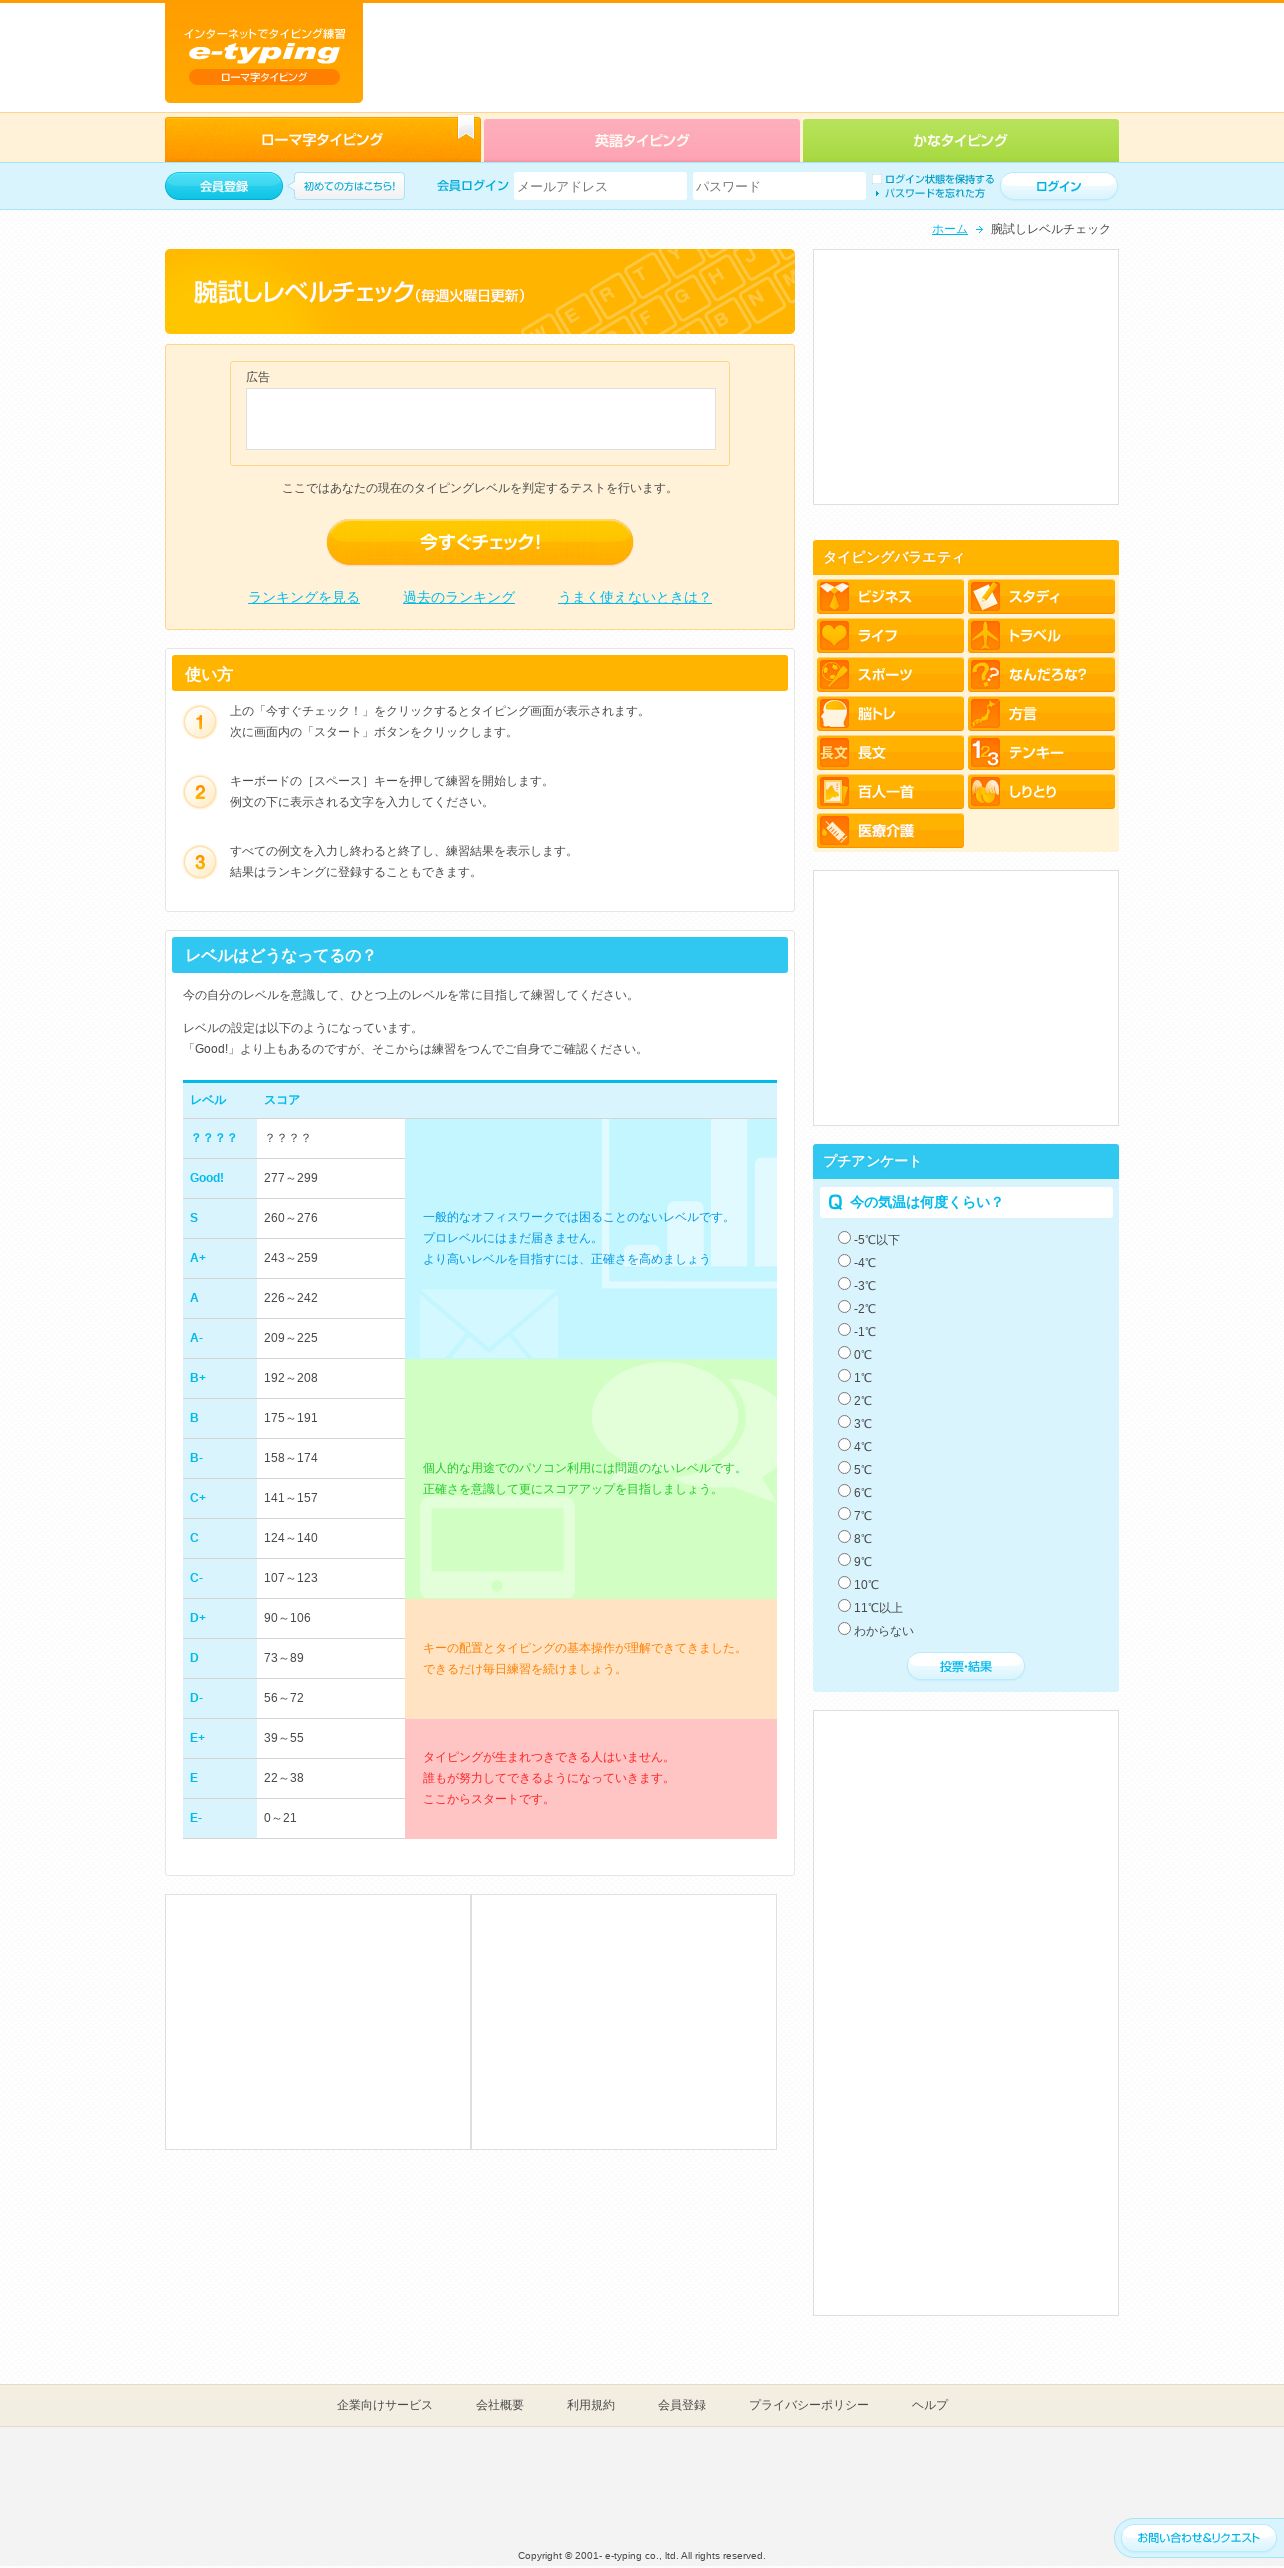Select the -3℃ radio option
This screenshot has height=2568, width=1284.
coord(844,1284)
